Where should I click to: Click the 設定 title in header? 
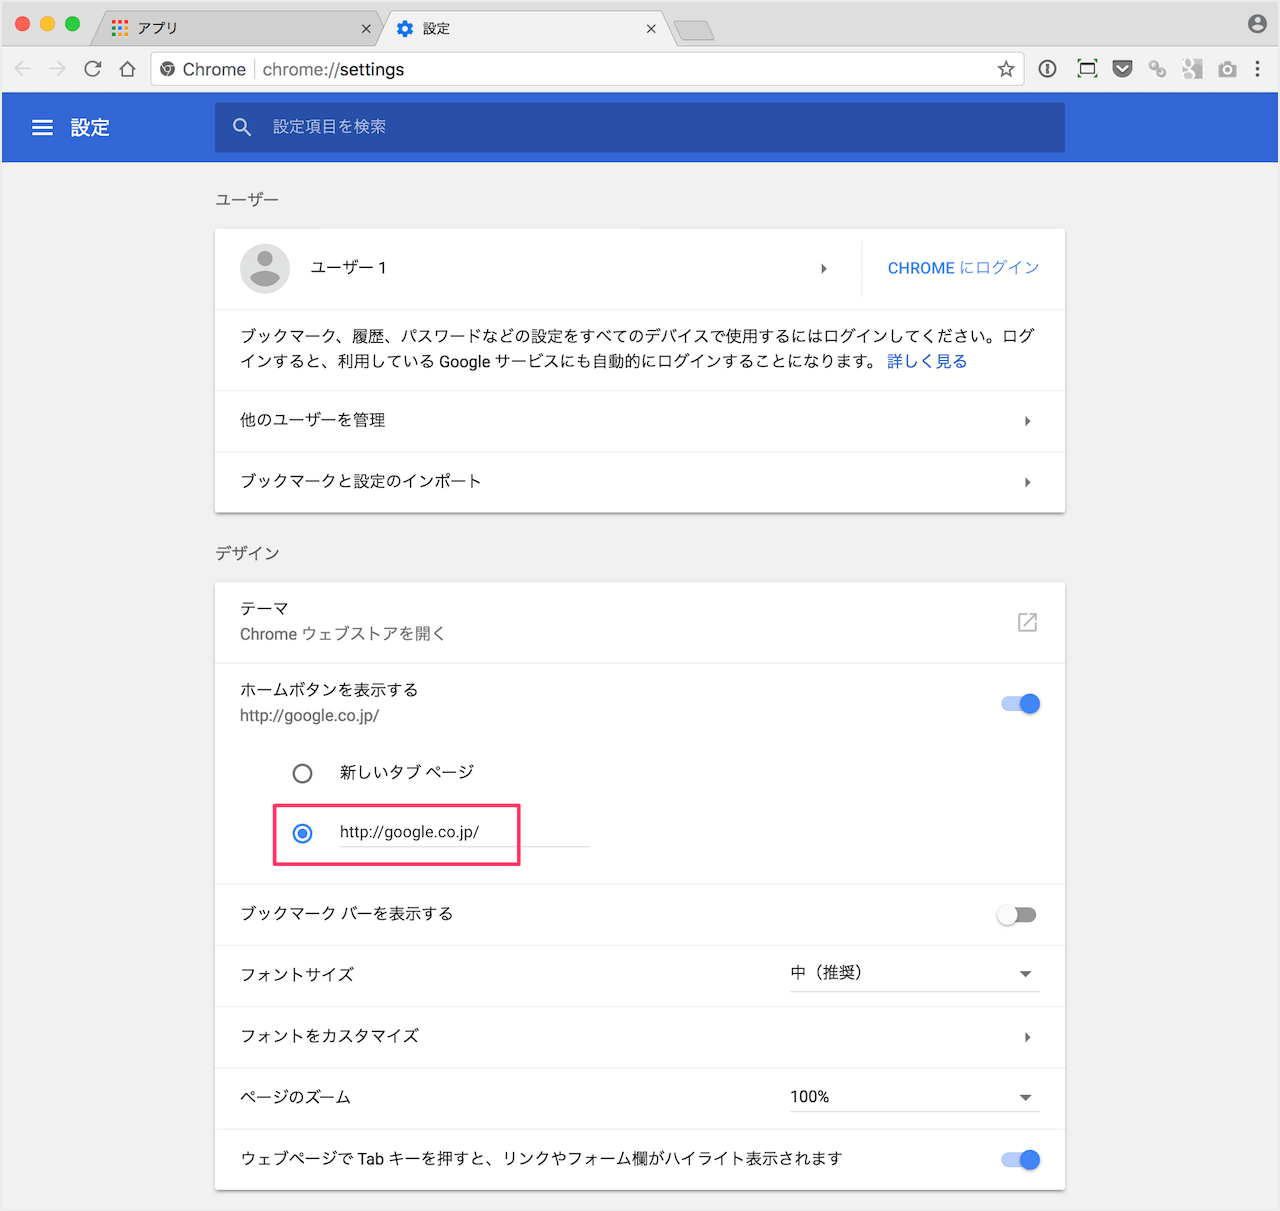[x=90, y=128]
